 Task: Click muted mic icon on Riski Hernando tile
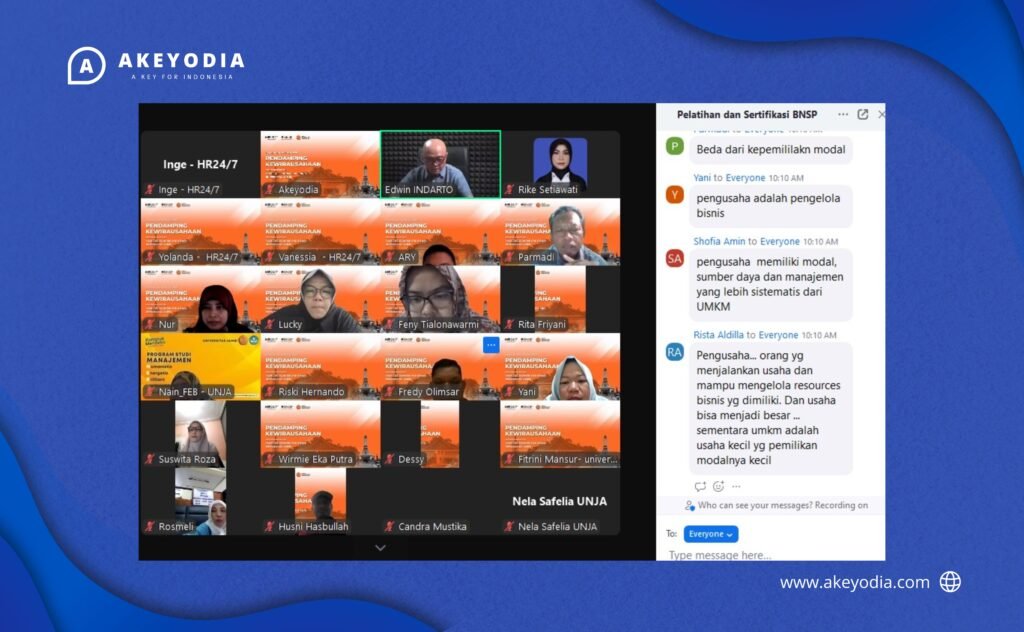point(269,392)
